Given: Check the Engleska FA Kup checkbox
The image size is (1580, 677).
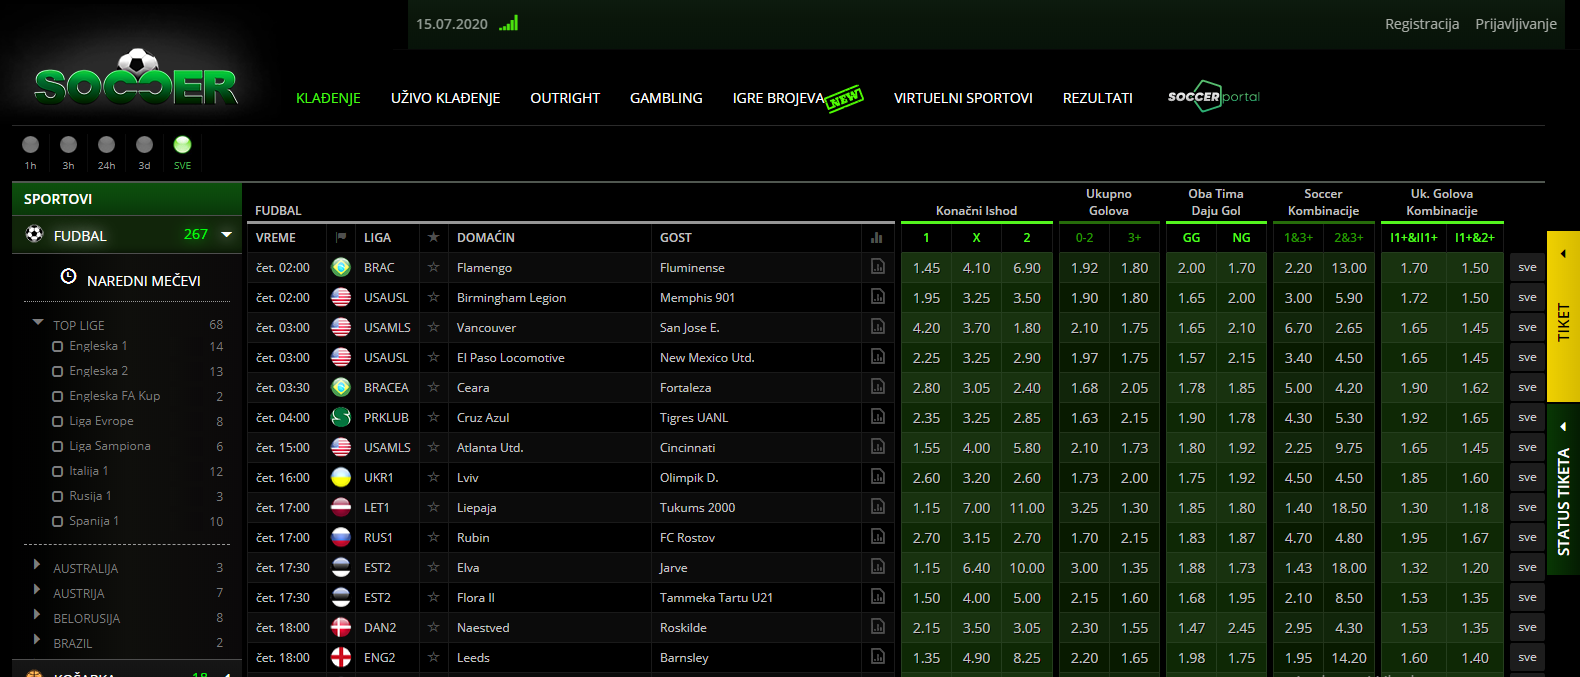Looking at the screenshot, I should tap(57, 396).
